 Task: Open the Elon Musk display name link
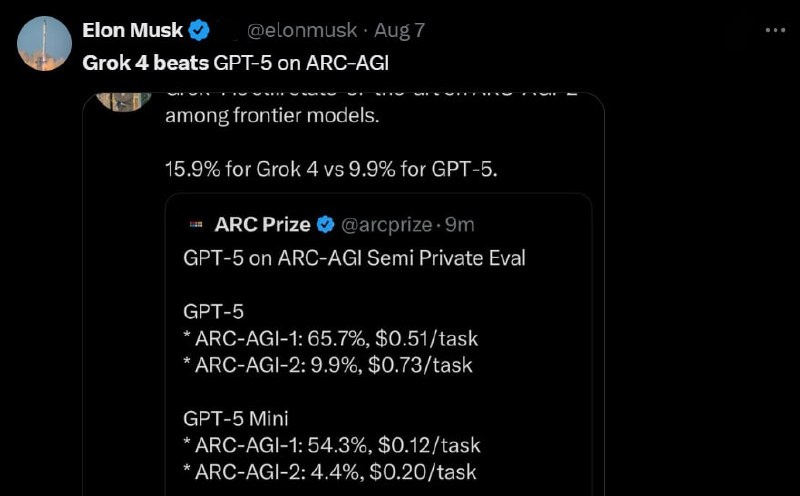click(x=131, y=31)
